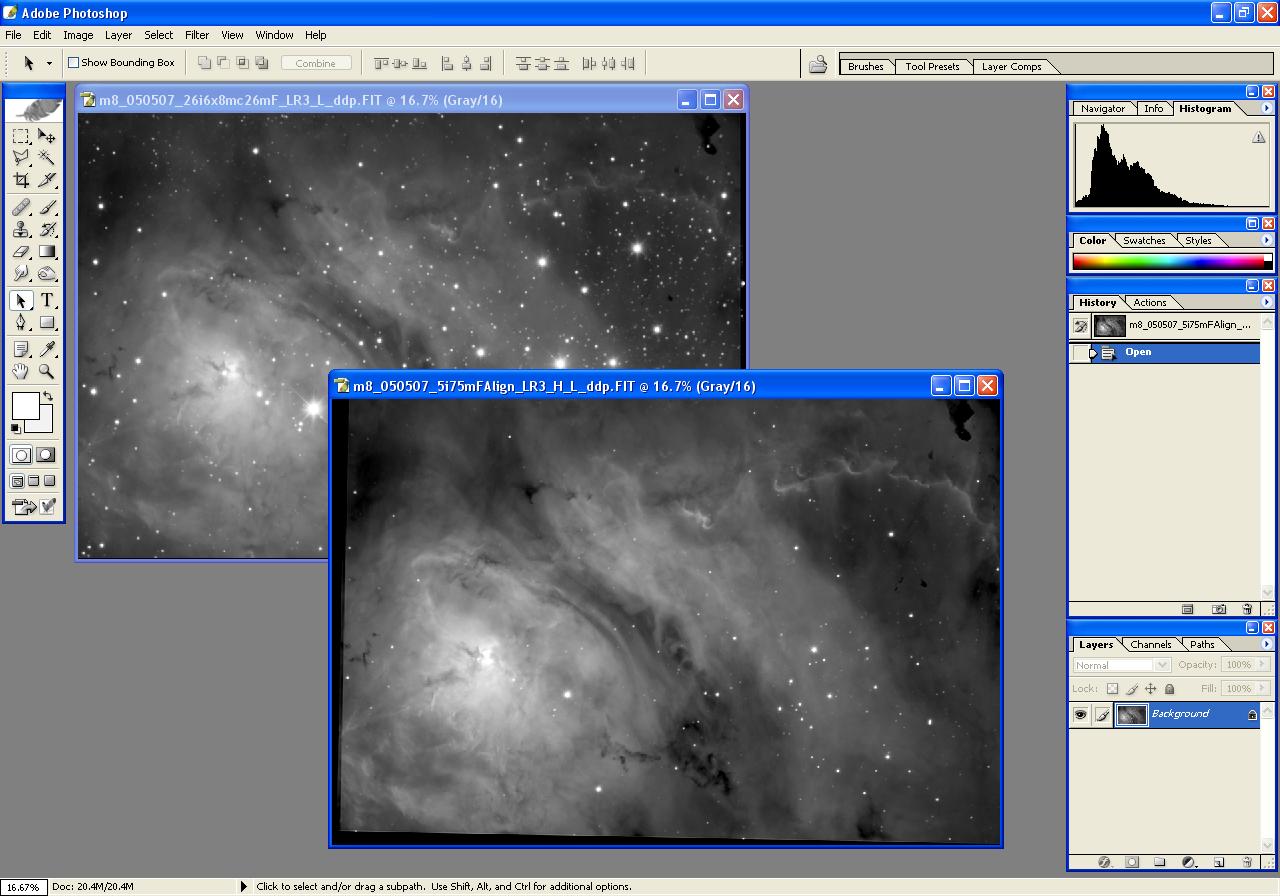Switch to the Zoom tool
The width and height of the screenshot is (1280, 896).
pos(47,372)
